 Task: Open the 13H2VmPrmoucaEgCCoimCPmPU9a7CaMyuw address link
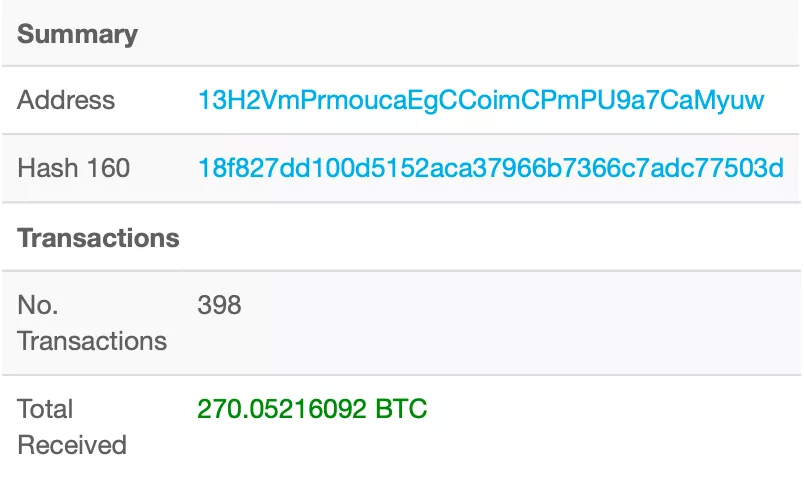481,100
